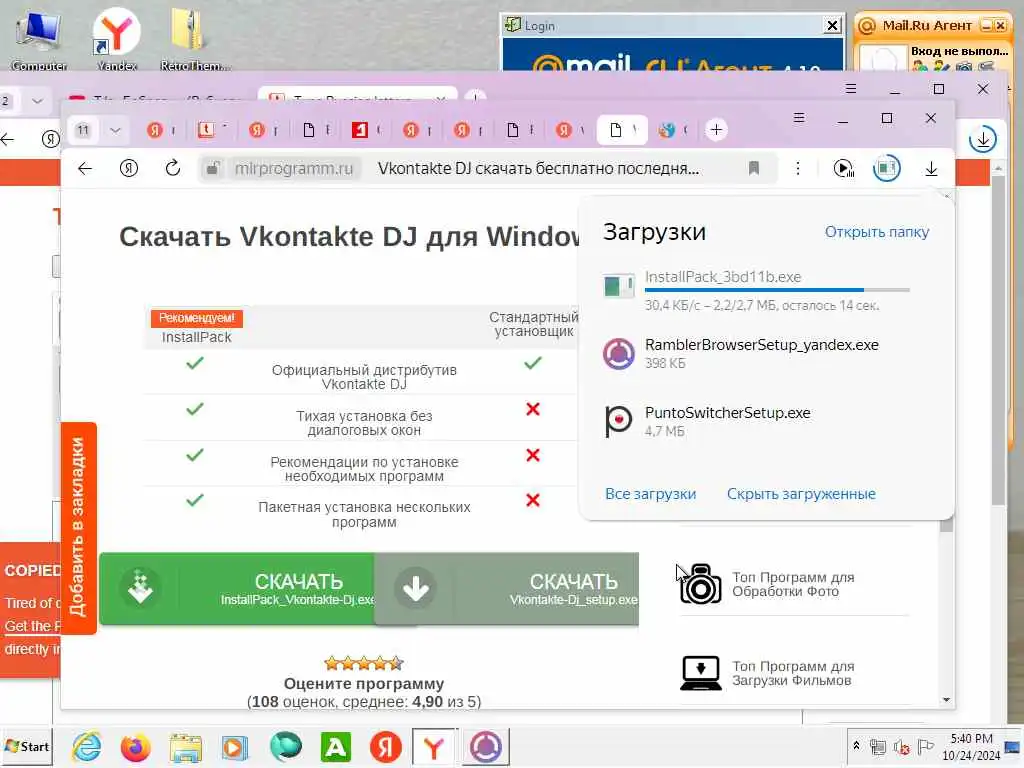Click the InstallPack file icon in downloads
The image size is (1024, 768).
tap(618, 286)
